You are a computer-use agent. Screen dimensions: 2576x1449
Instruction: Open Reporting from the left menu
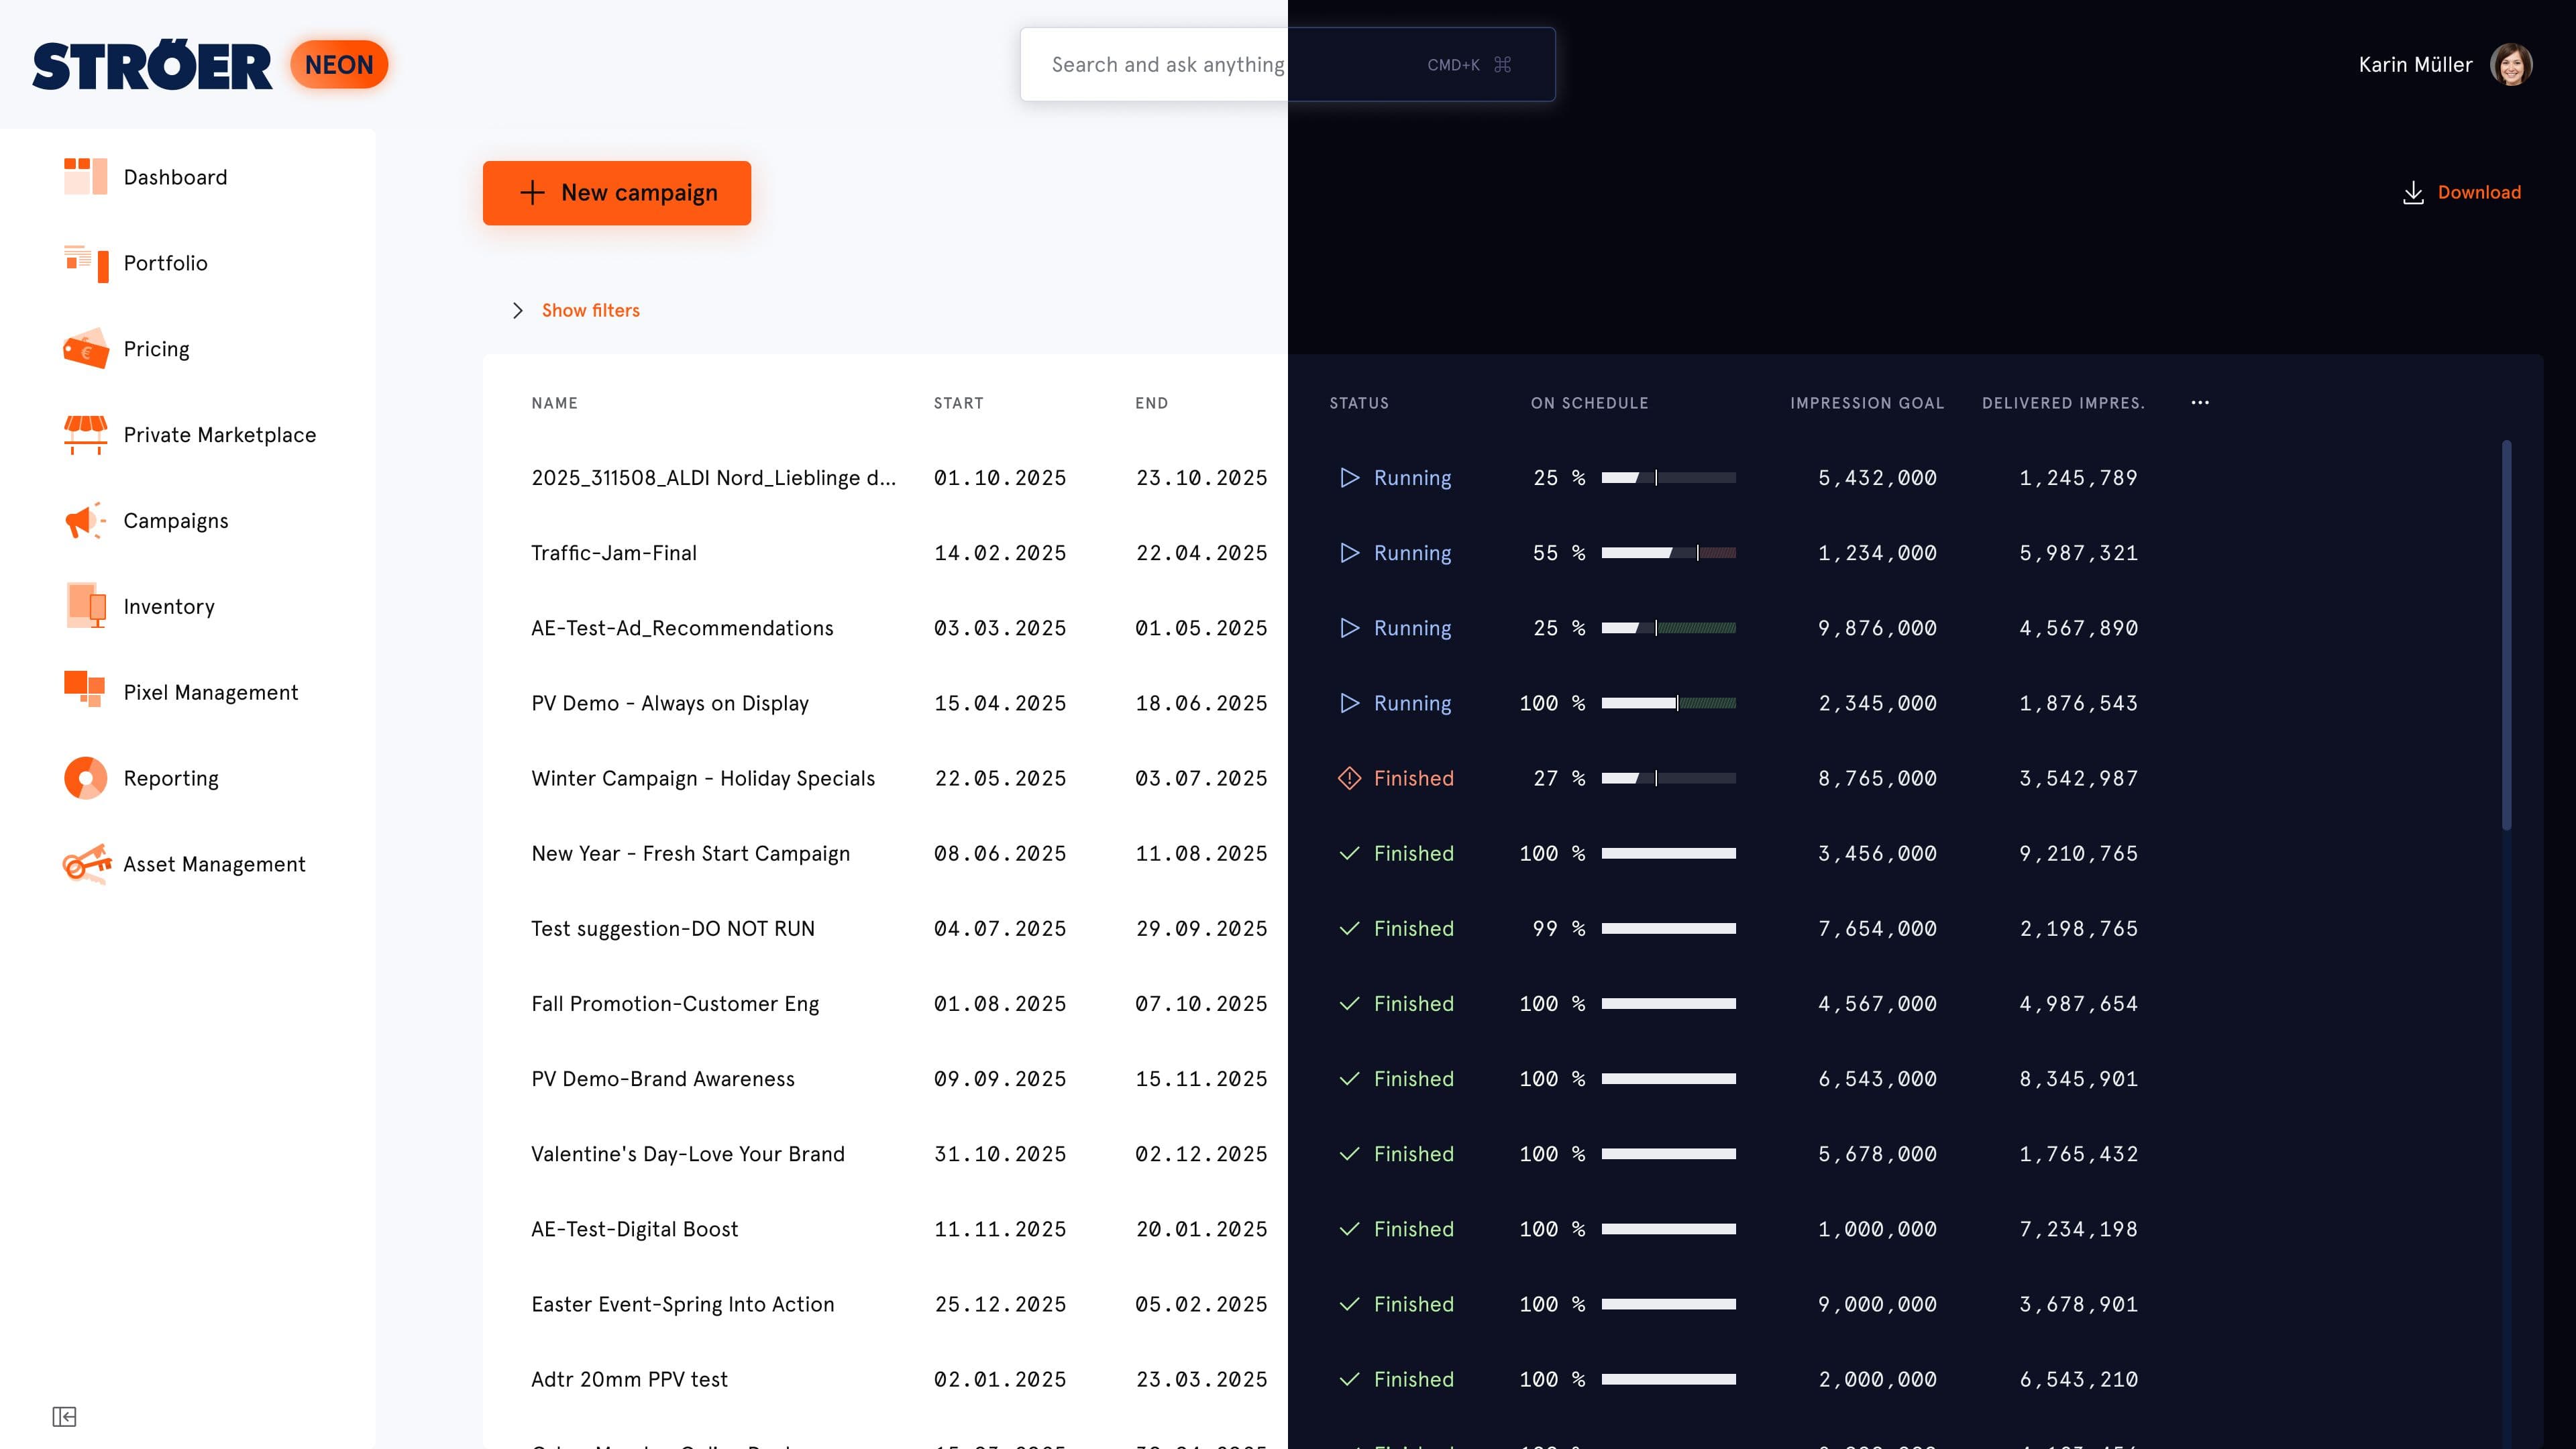pos(171,777)
